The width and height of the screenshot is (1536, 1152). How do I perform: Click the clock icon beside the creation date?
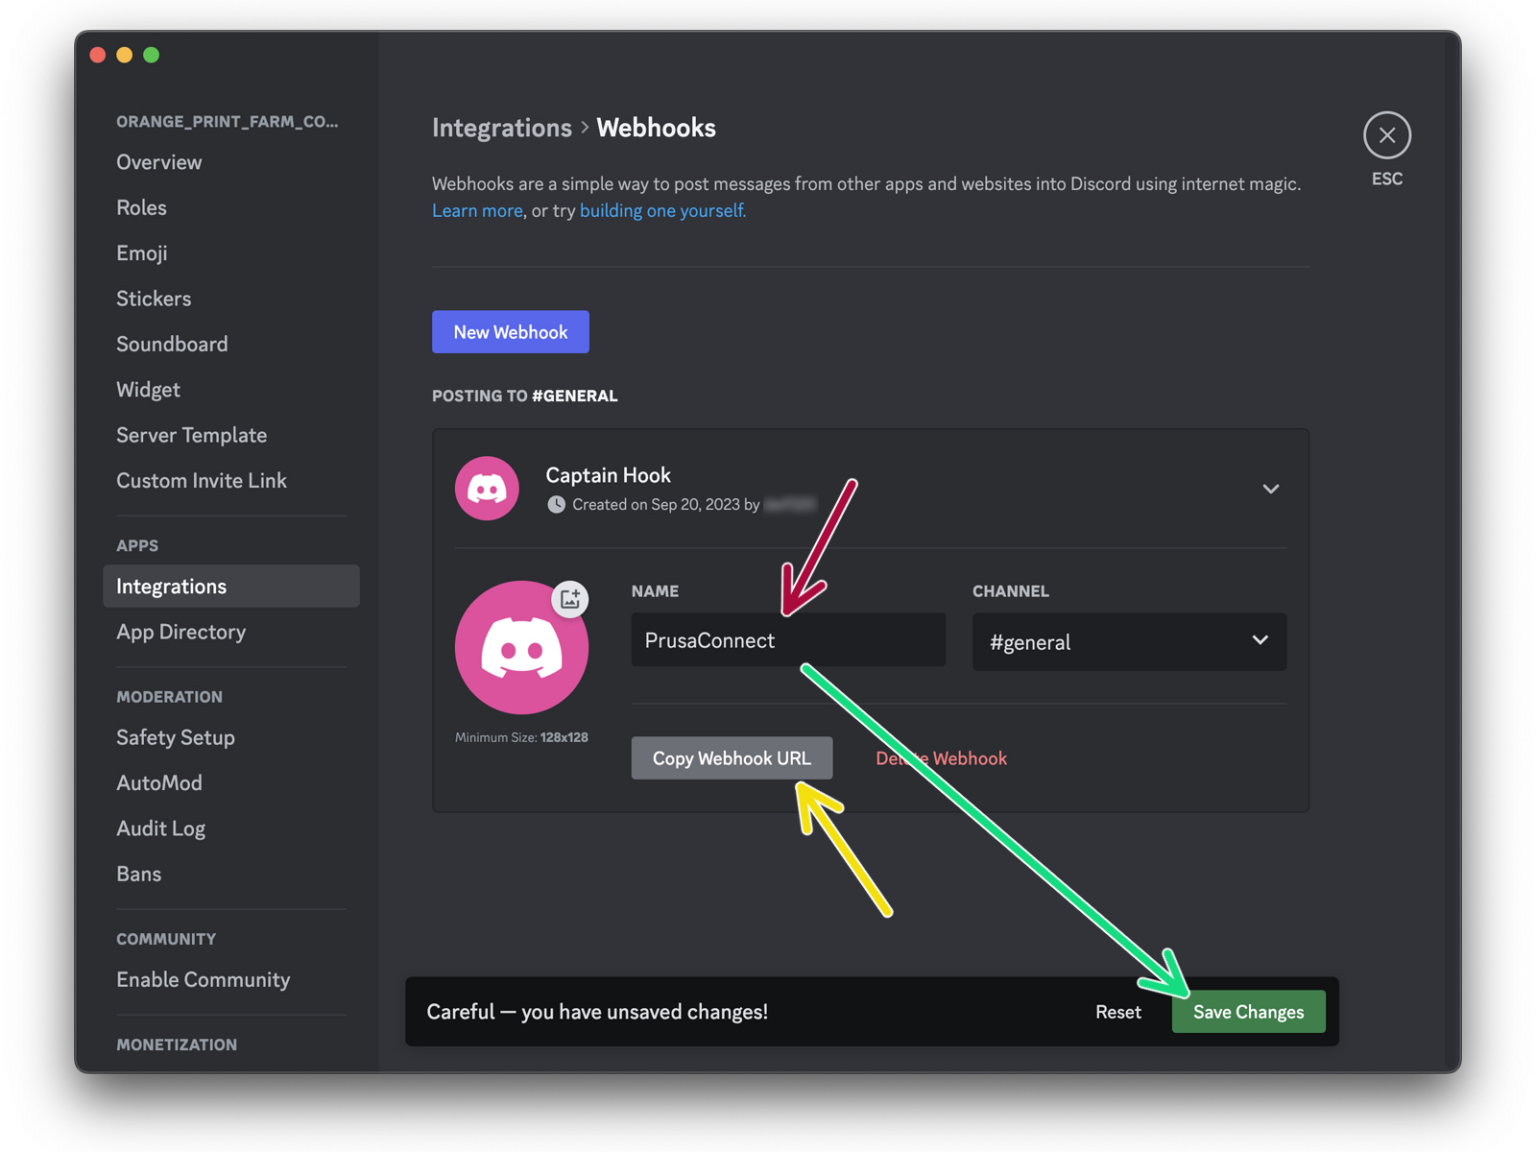557,505
